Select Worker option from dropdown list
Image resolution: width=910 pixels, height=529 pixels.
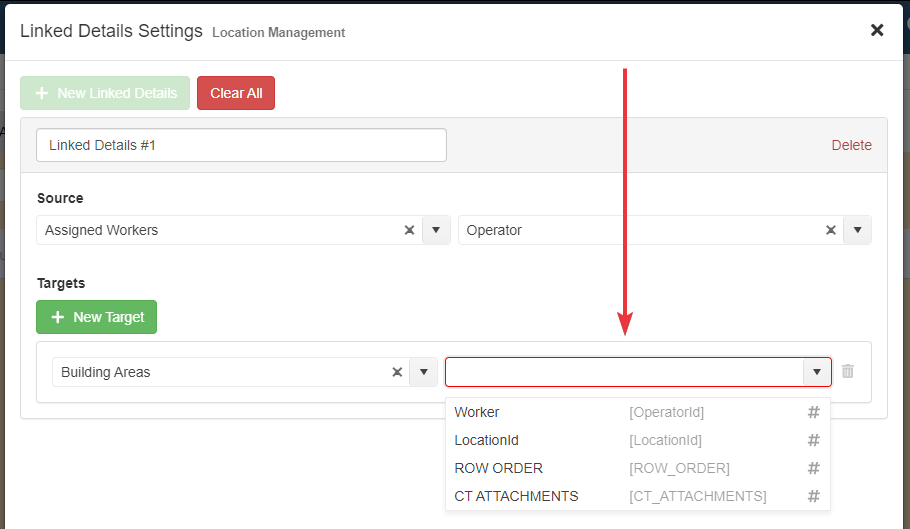[477, 412]
